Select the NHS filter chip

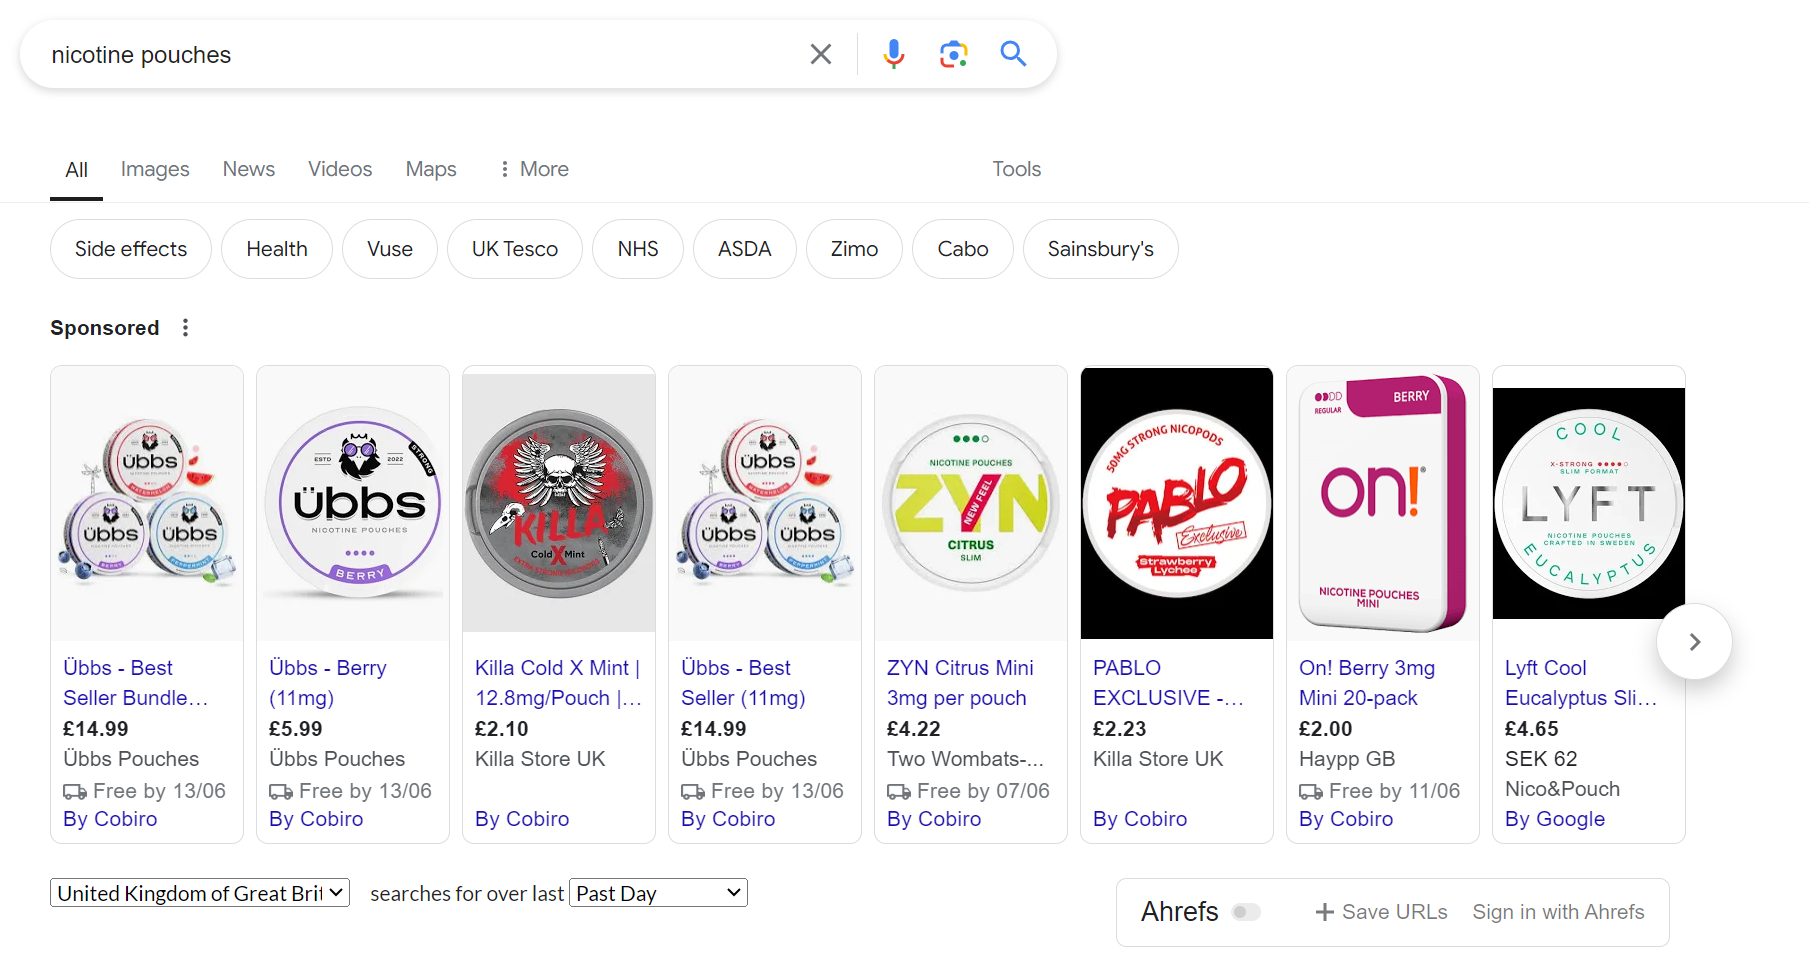tap(638, 249)
